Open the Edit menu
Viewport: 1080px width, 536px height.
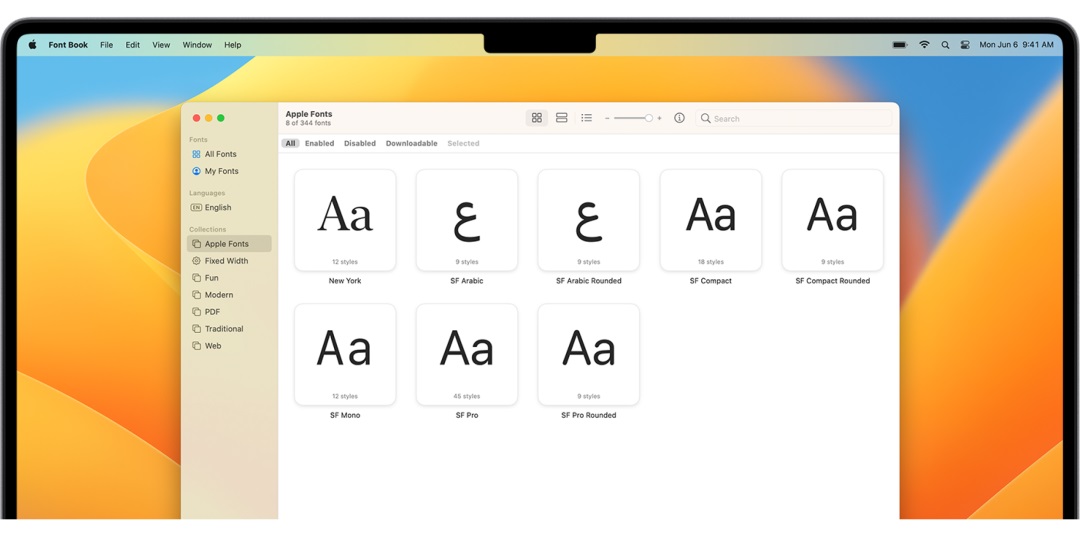(132, 45)
